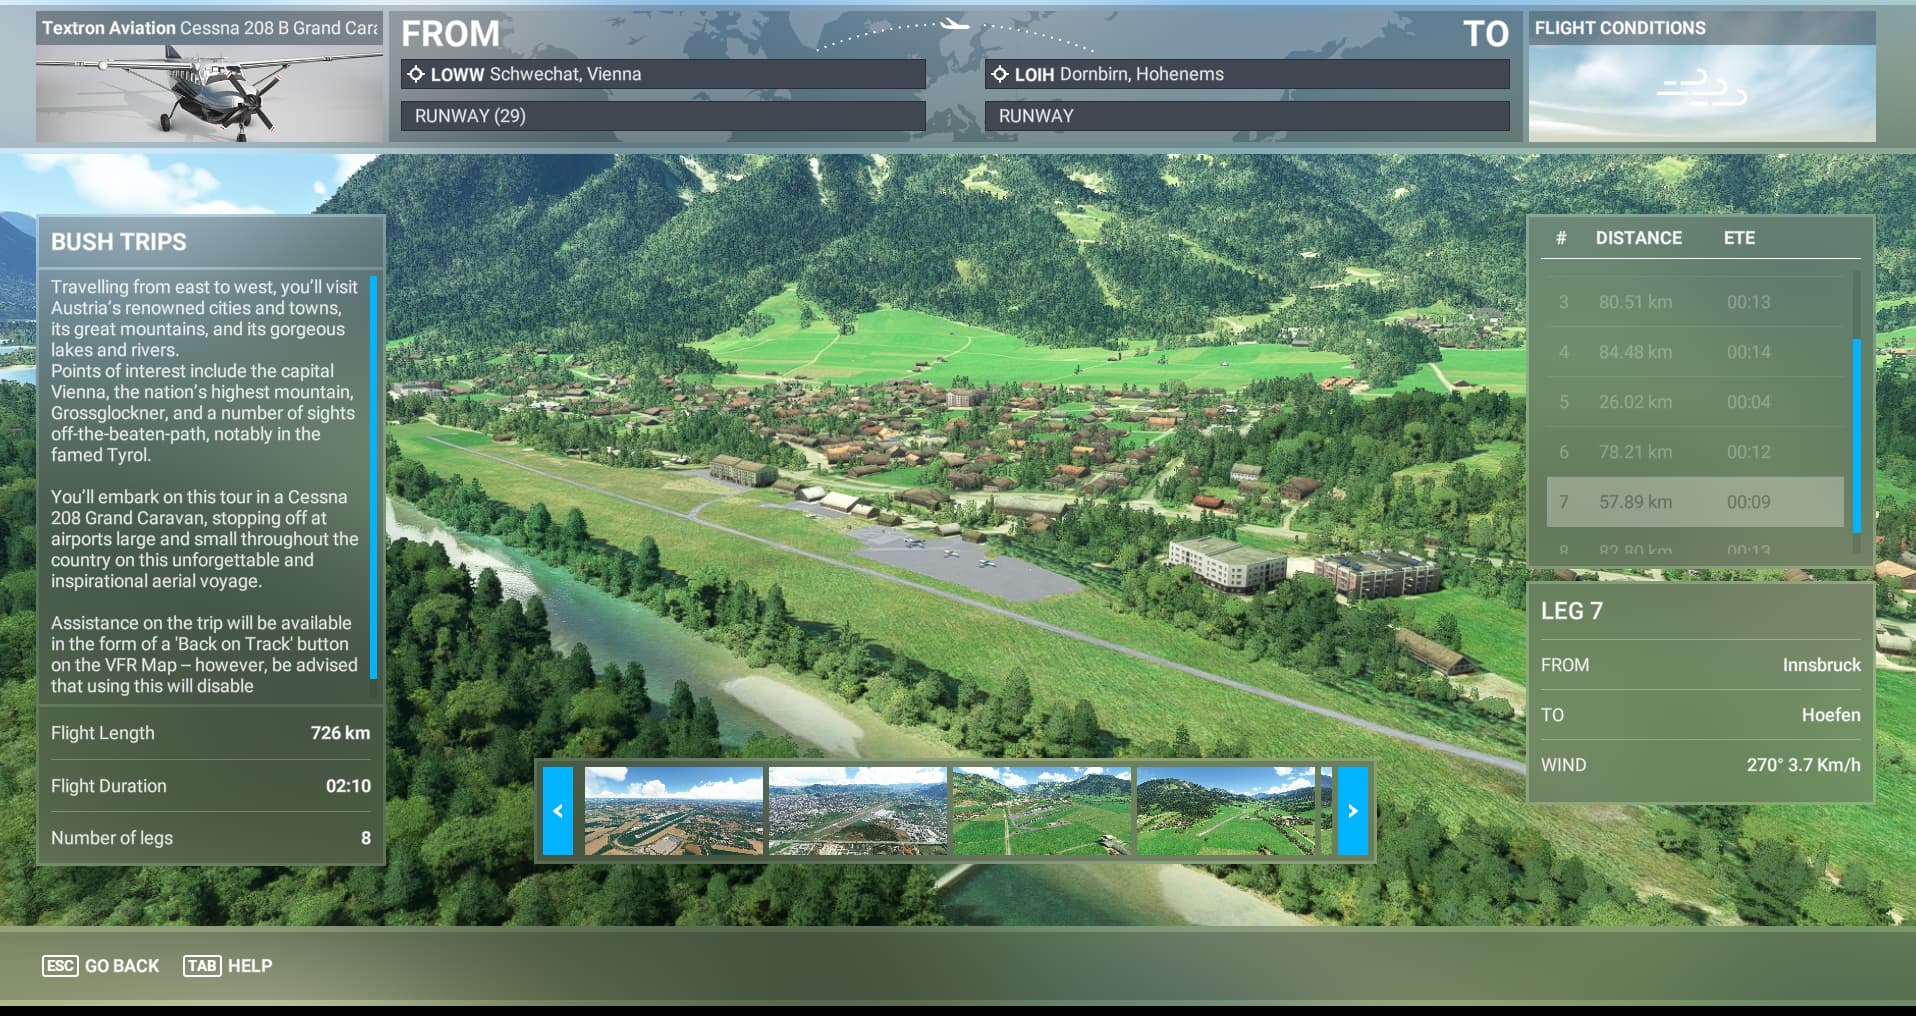Click the Bush Trips description scrollbar
The height and width of the screenshot is (1016, 1916).
[374, 476]
